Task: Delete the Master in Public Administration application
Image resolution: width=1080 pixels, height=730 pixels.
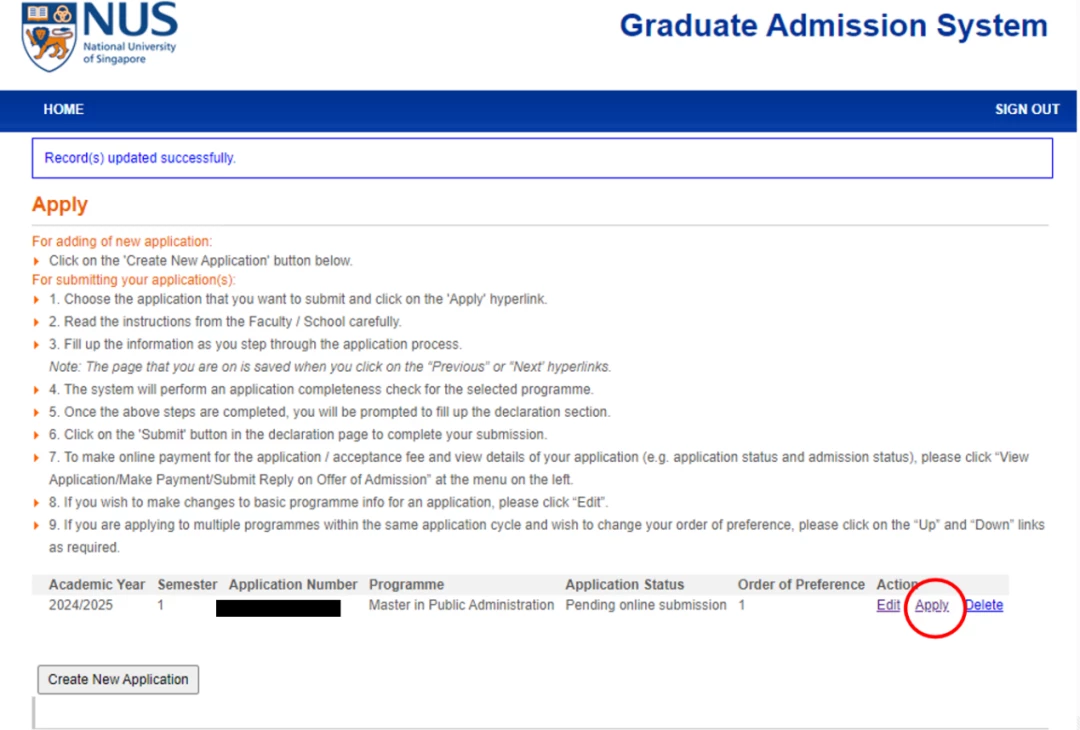Action: pos(984,605)
